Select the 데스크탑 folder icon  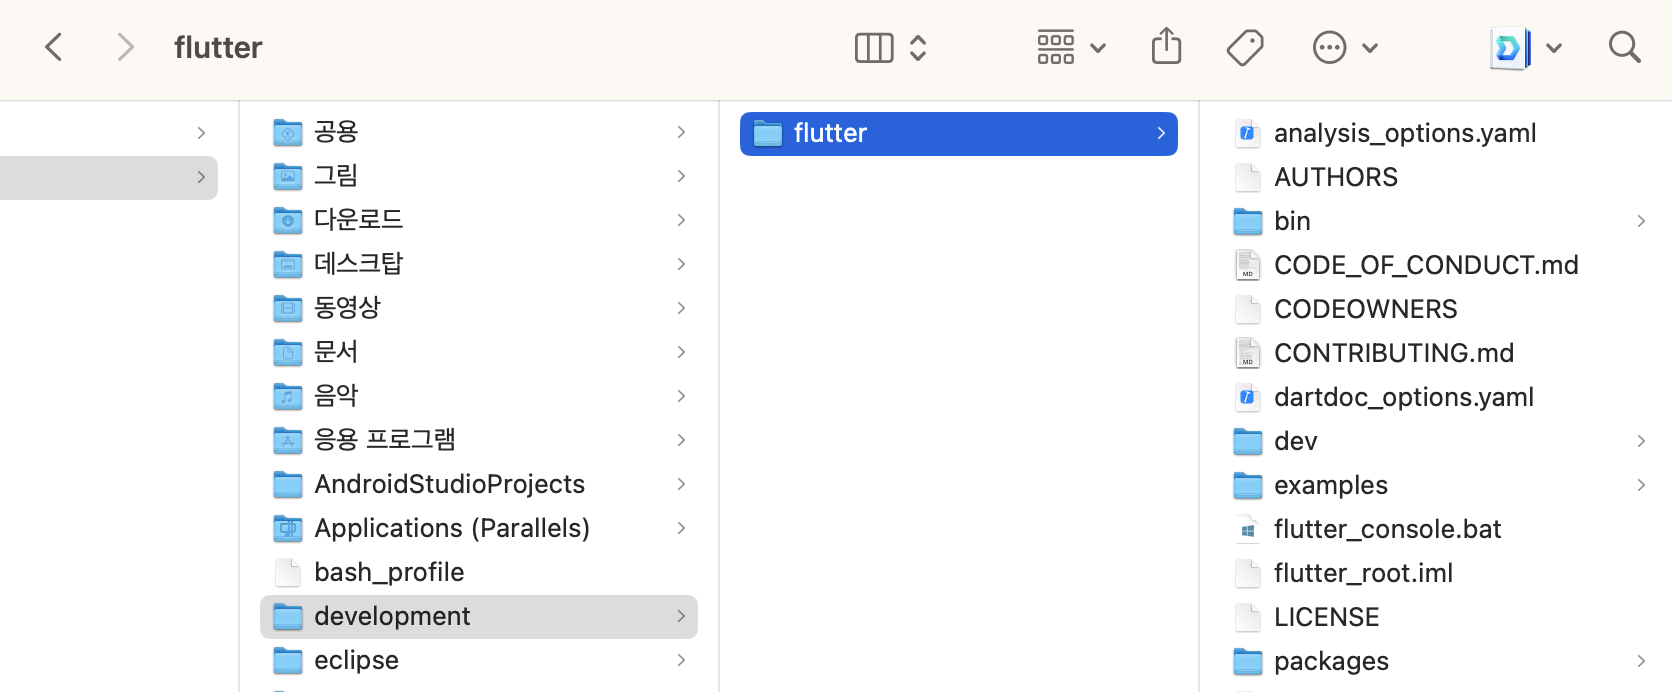[x=288, y=264]
